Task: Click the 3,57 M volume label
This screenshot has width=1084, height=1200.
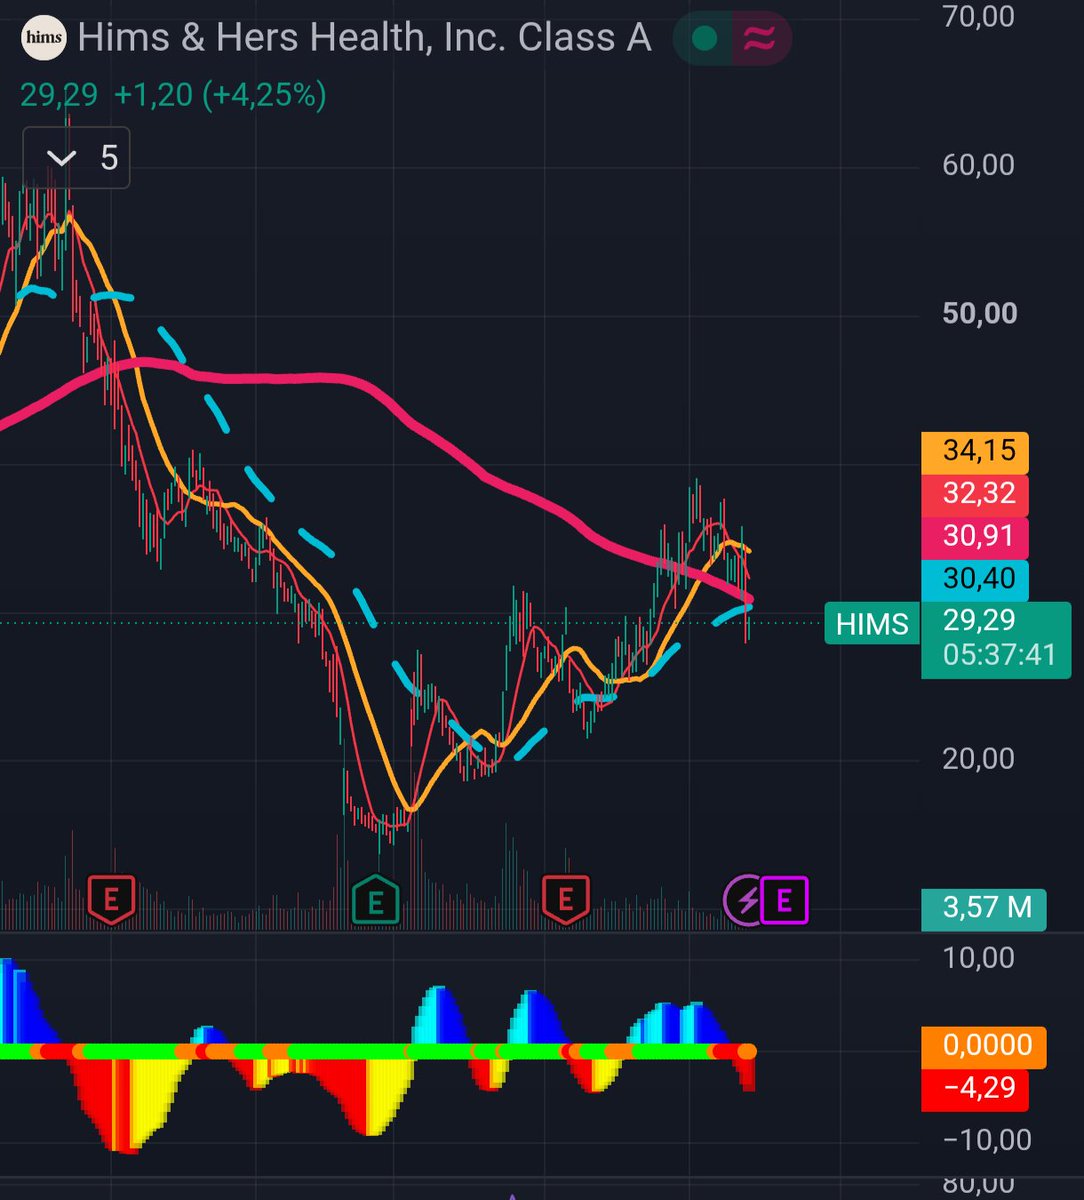Action: 983,909
